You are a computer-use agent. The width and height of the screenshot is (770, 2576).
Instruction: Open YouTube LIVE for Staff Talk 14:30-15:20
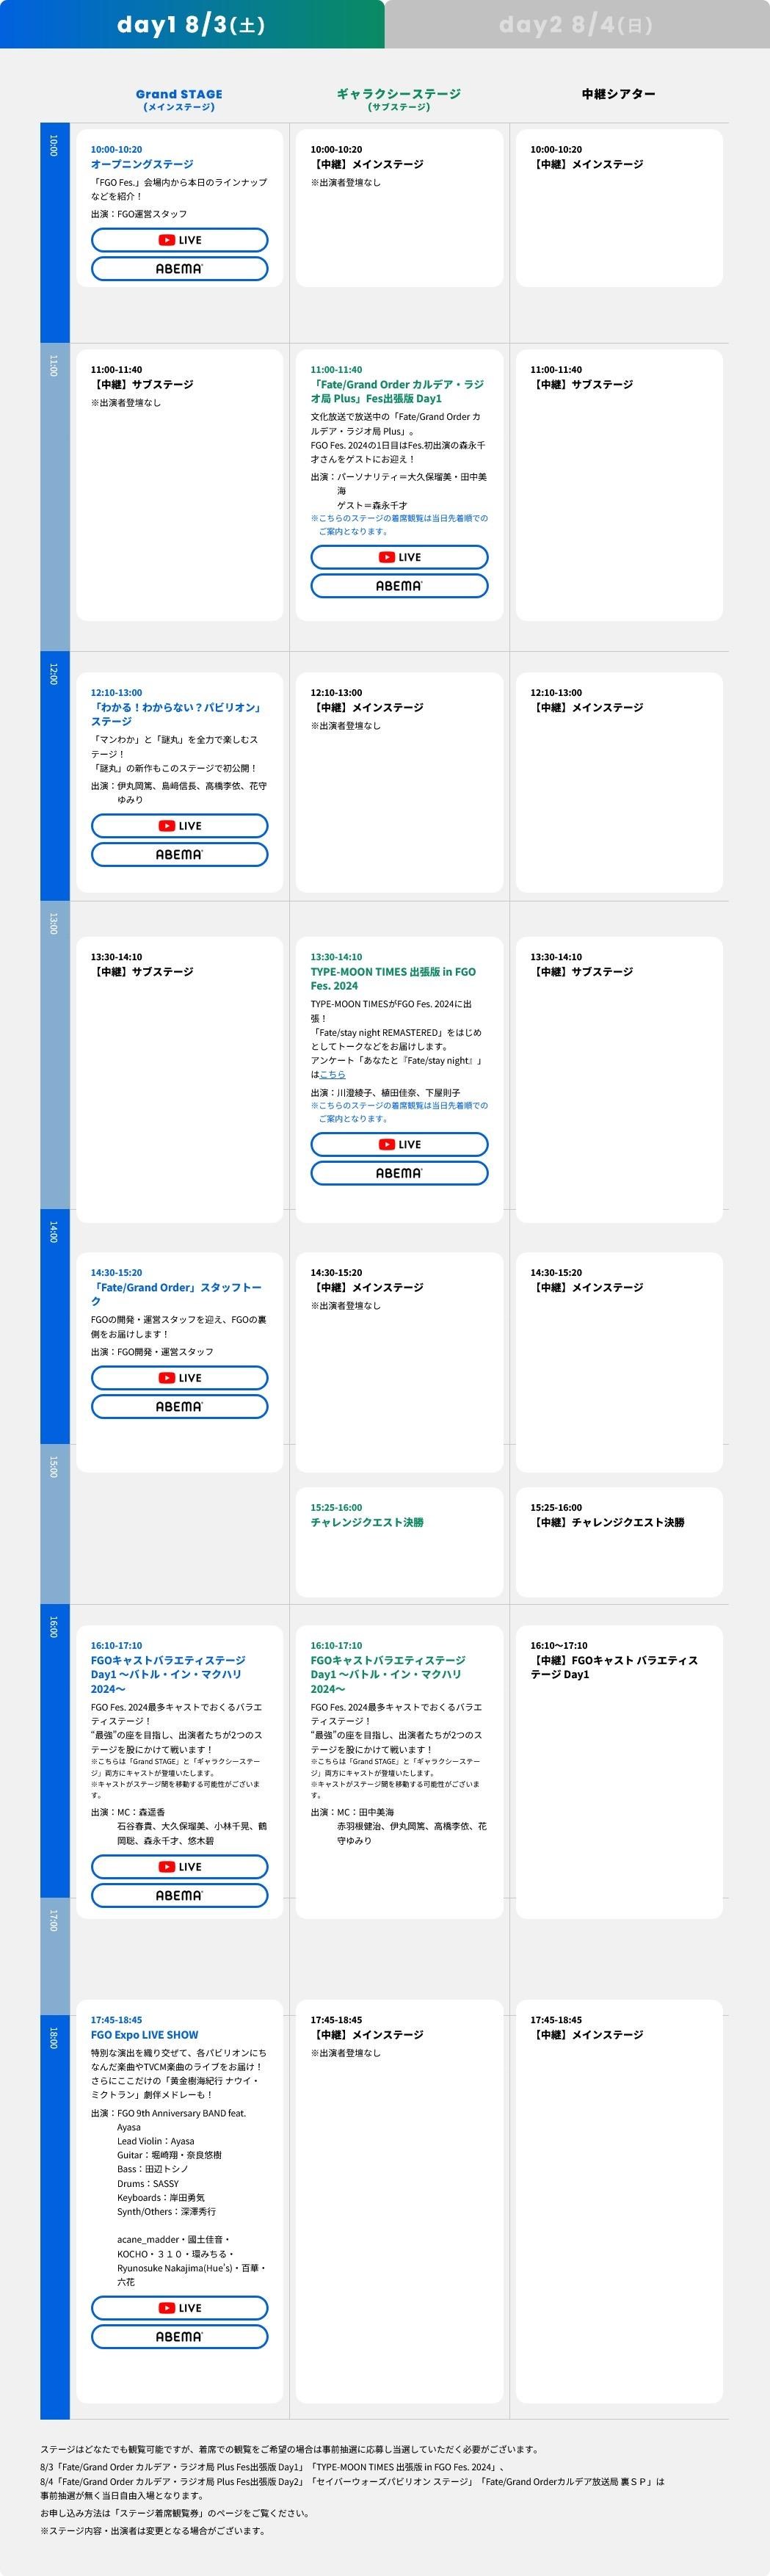[x=180, y=1378]
